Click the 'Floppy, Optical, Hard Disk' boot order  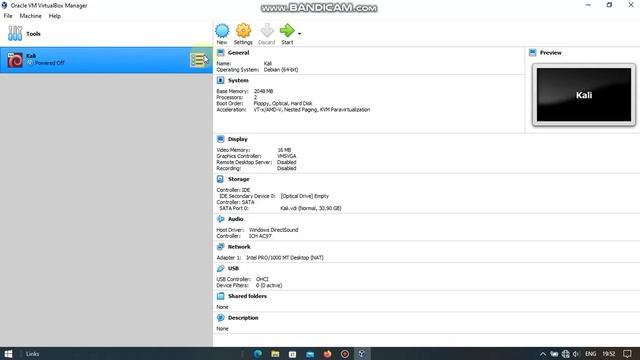(283, 103)
